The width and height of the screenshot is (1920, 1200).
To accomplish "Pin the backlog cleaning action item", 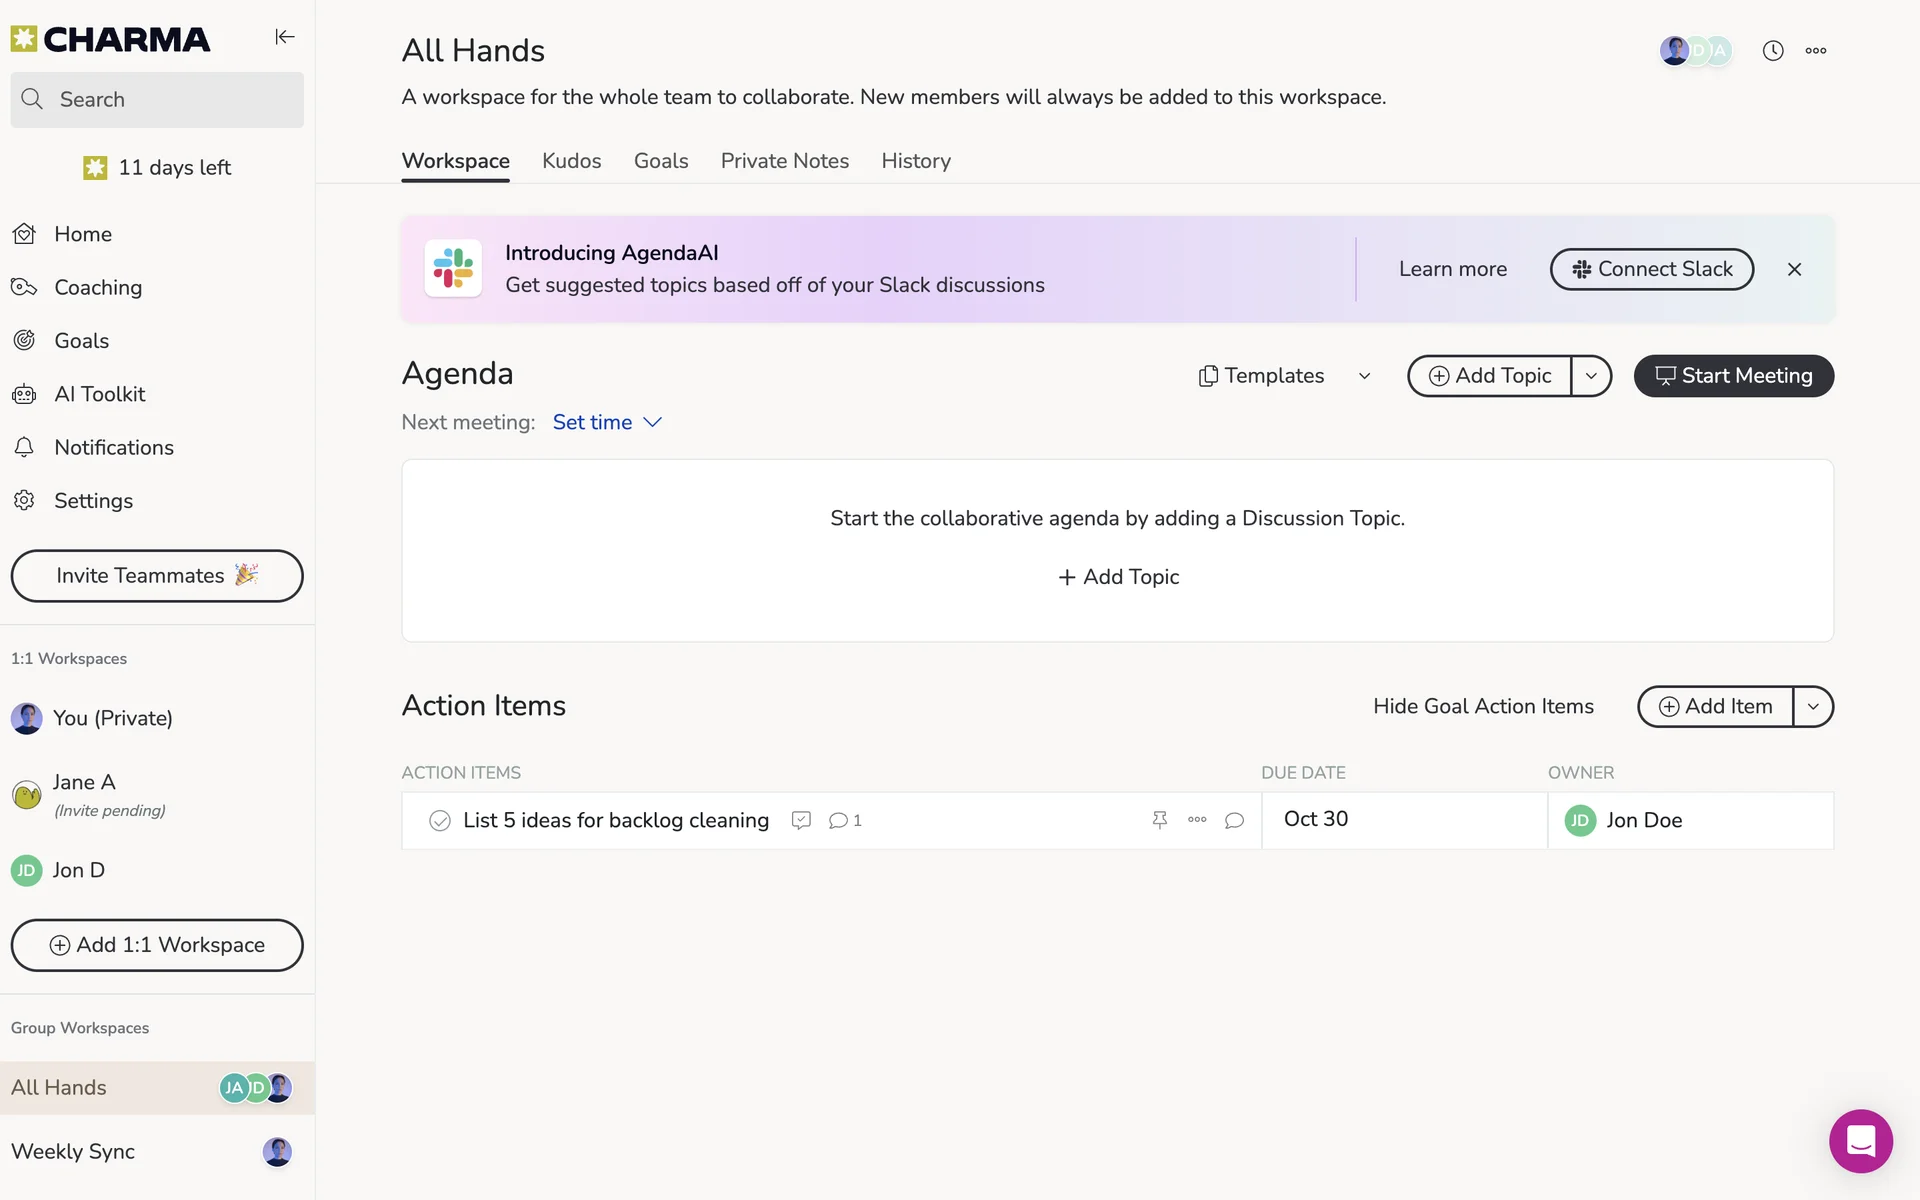I will tap(1159, 820).
